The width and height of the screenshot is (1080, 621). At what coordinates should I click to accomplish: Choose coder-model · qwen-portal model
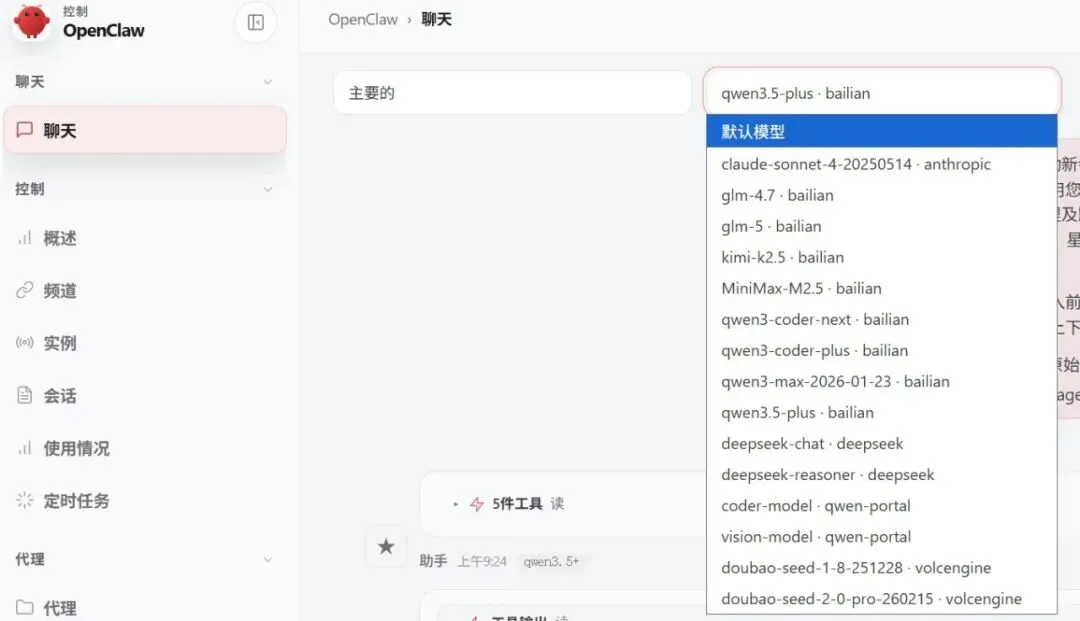882,505
